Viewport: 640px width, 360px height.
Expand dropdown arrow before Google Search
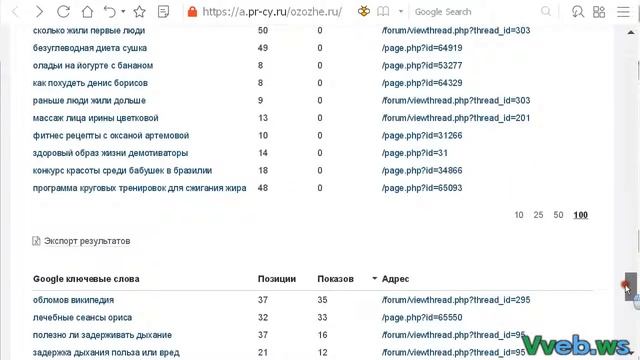click(401, 11)
